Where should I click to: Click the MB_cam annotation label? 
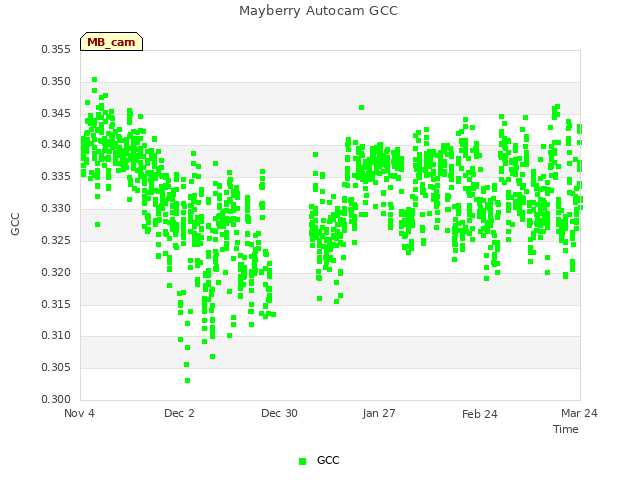(x=111, y=42)
